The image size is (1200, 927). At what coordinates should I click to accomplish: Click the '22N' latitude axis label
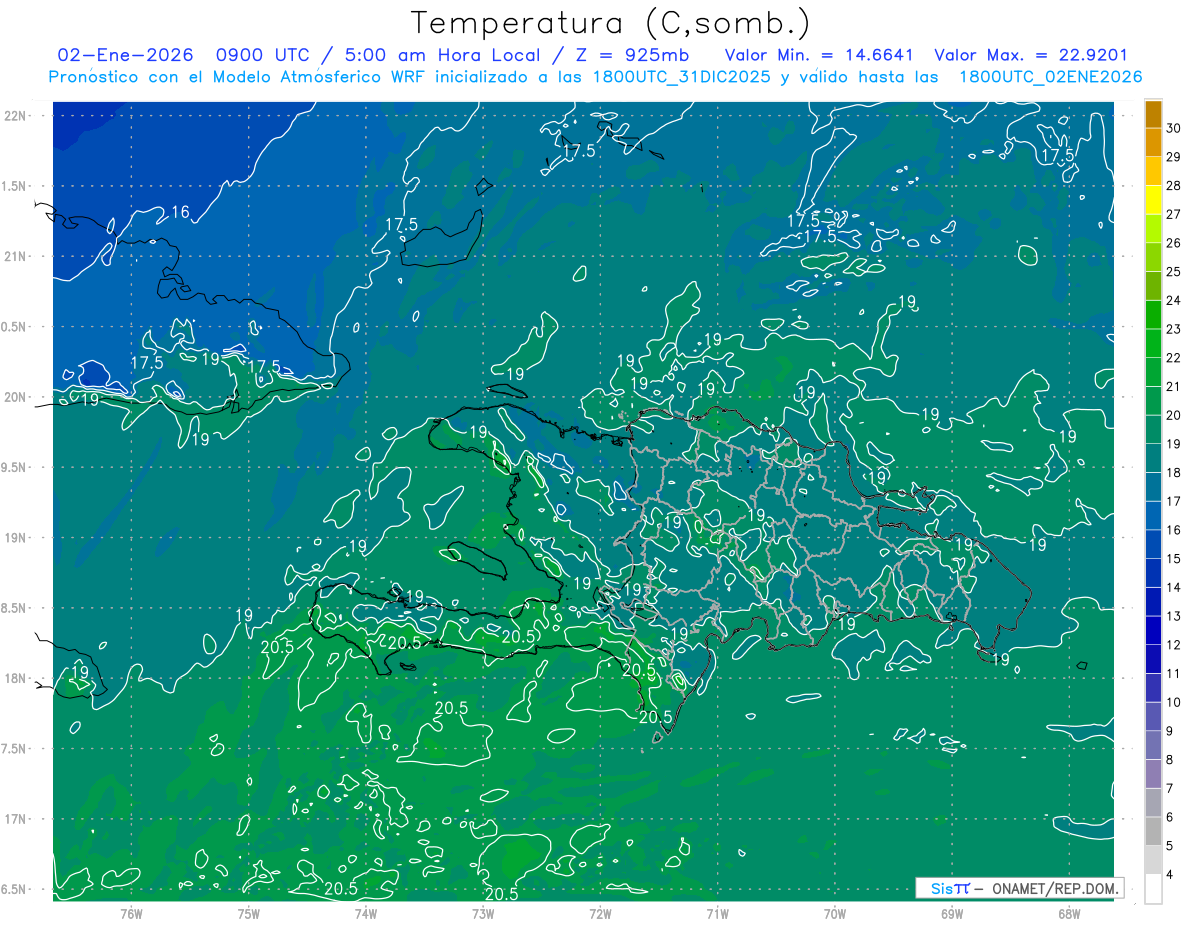point(15,116)
